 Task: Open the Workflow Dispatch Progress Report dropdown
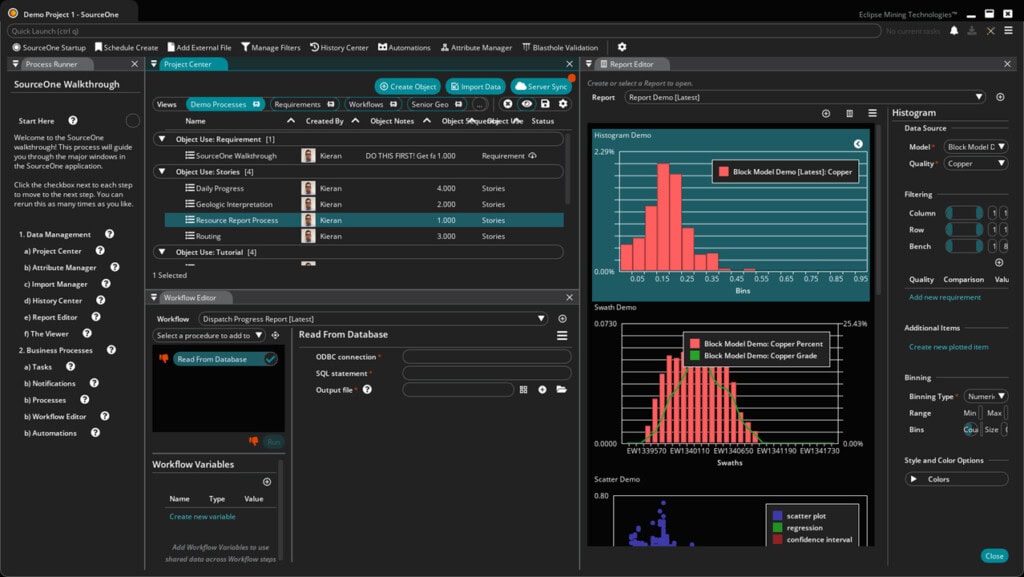pos(373,319)
